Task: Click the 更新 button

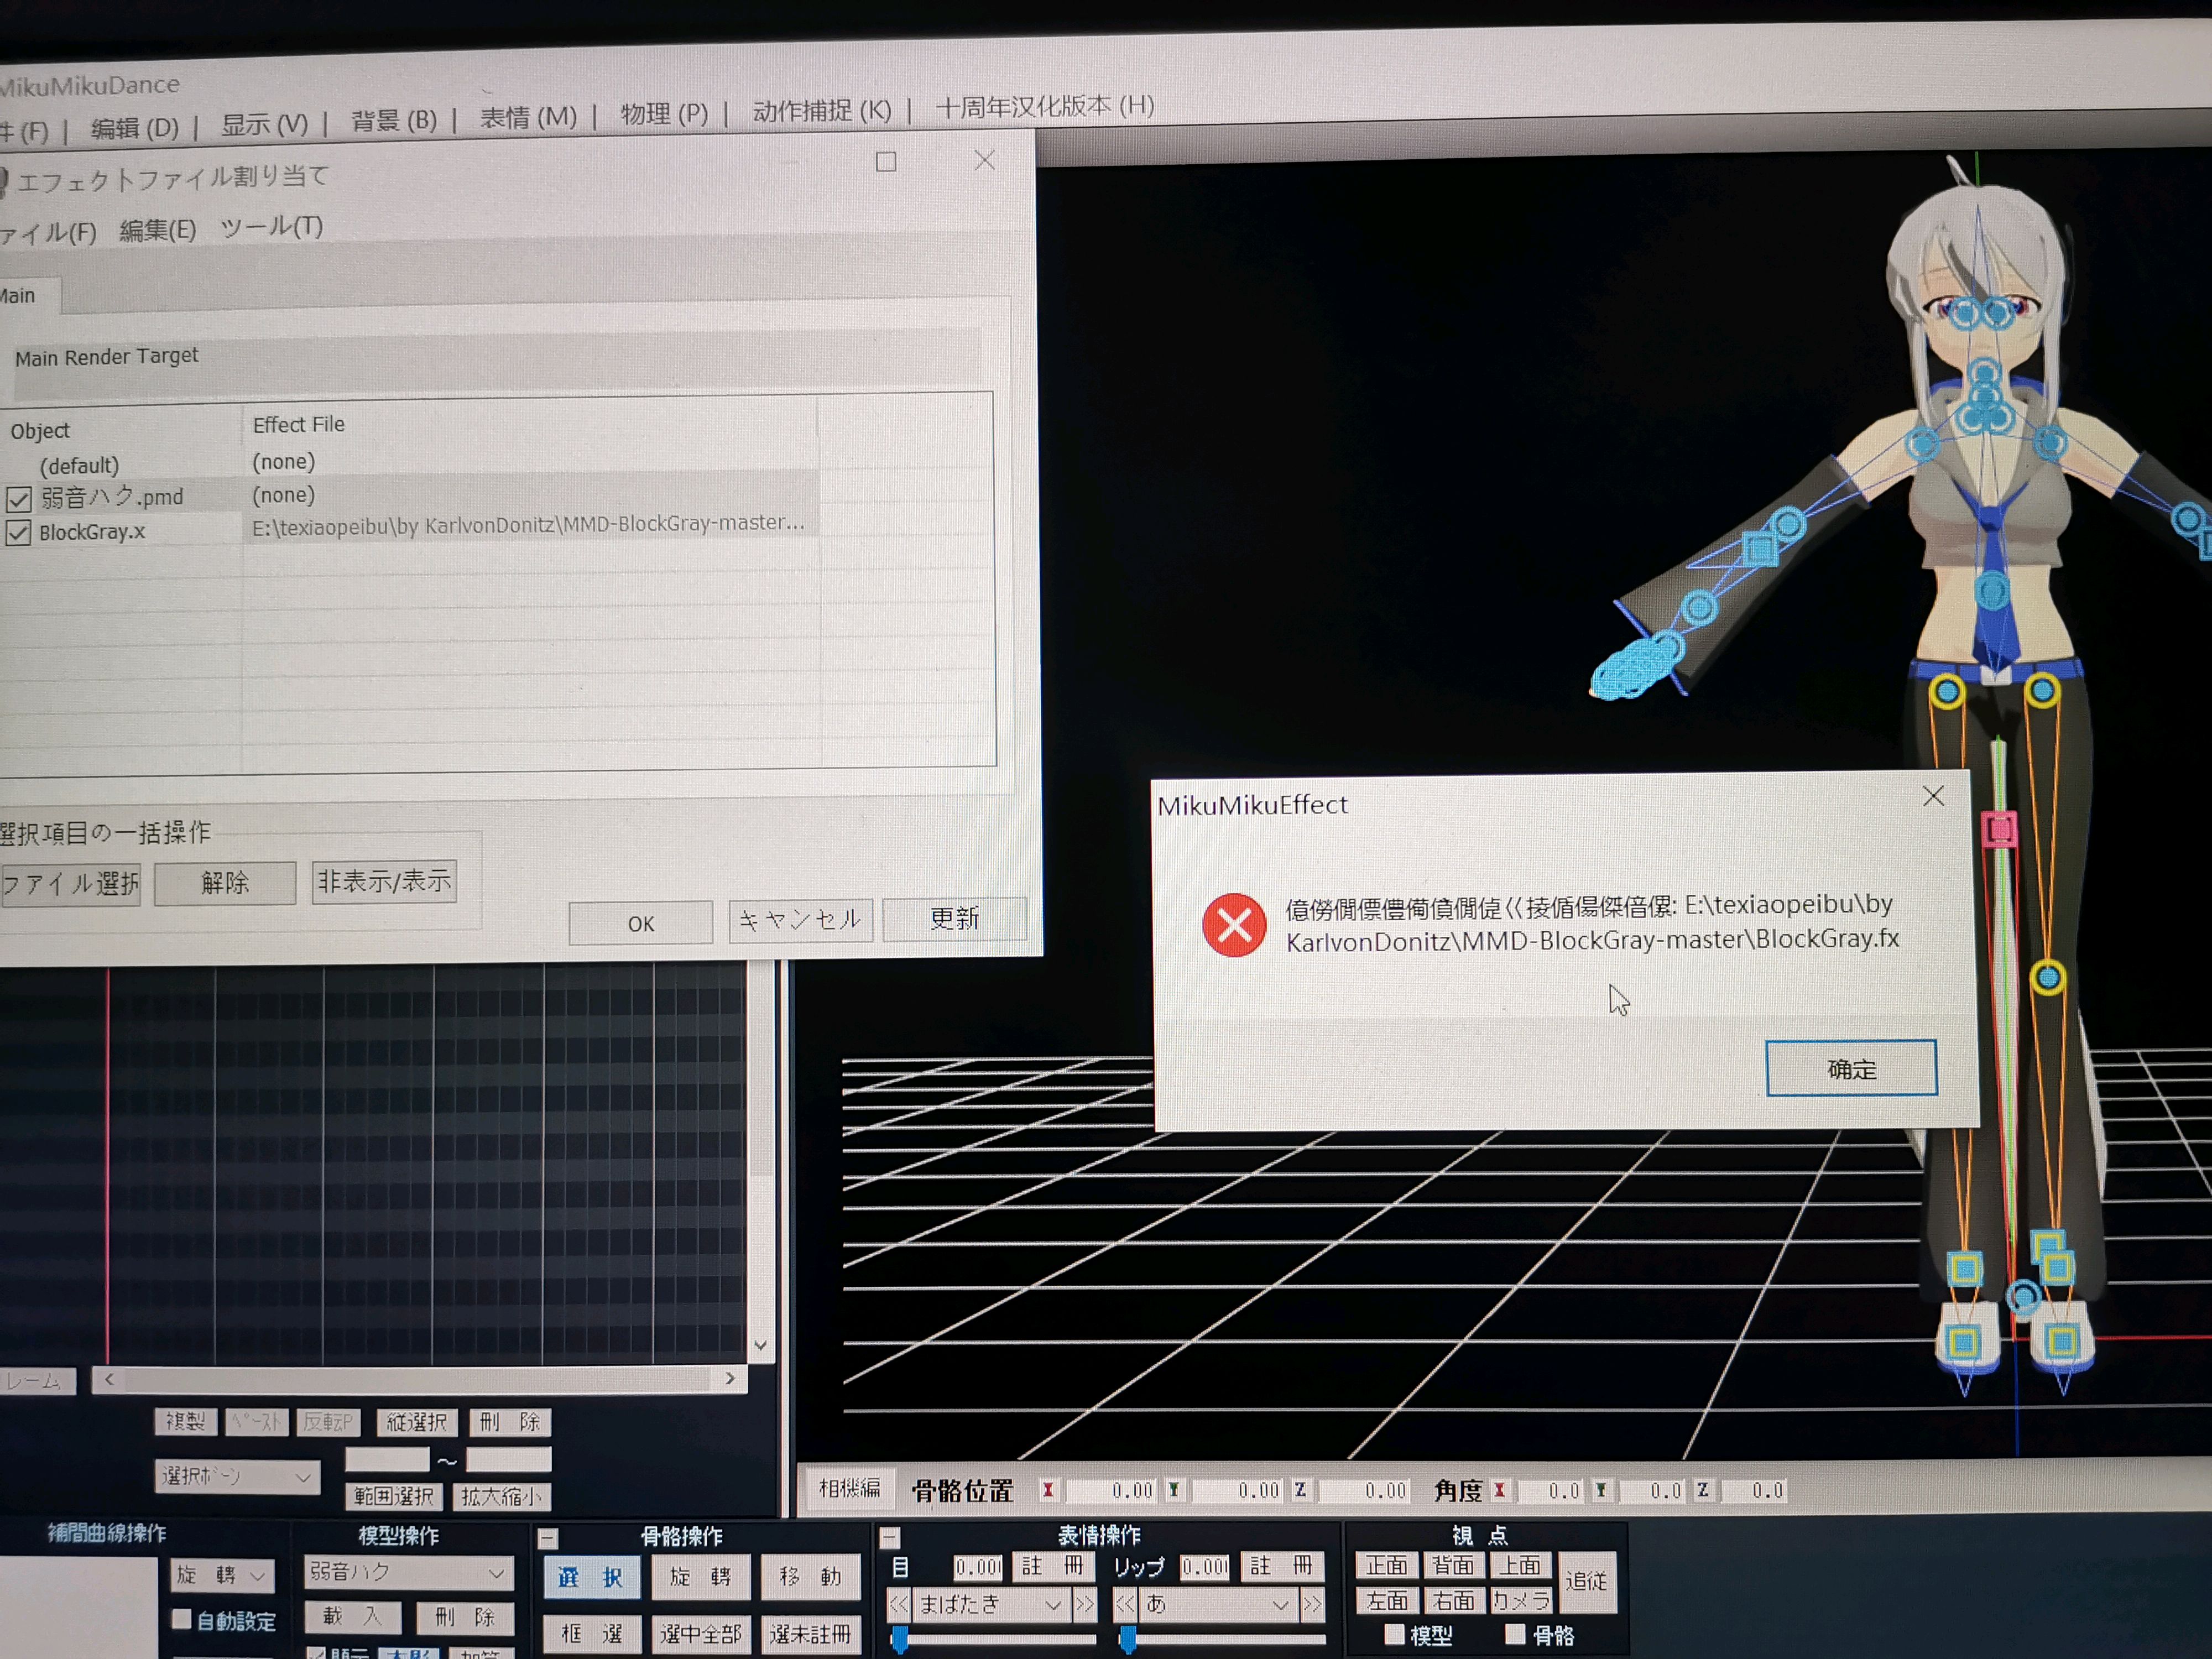Action: click(954, 918)
